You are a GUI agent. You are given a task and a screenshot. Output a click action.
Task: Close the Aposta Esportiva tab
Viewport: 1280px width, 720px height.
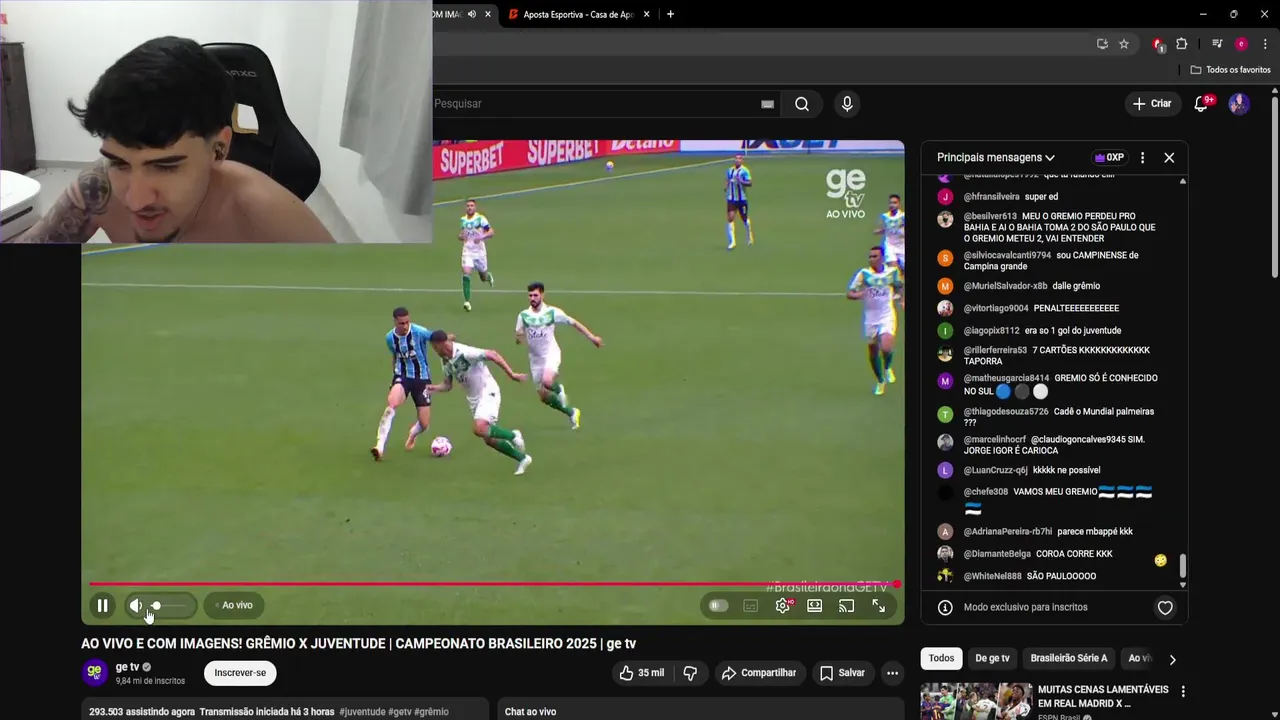pyautogui.click(x=647, y=14)
